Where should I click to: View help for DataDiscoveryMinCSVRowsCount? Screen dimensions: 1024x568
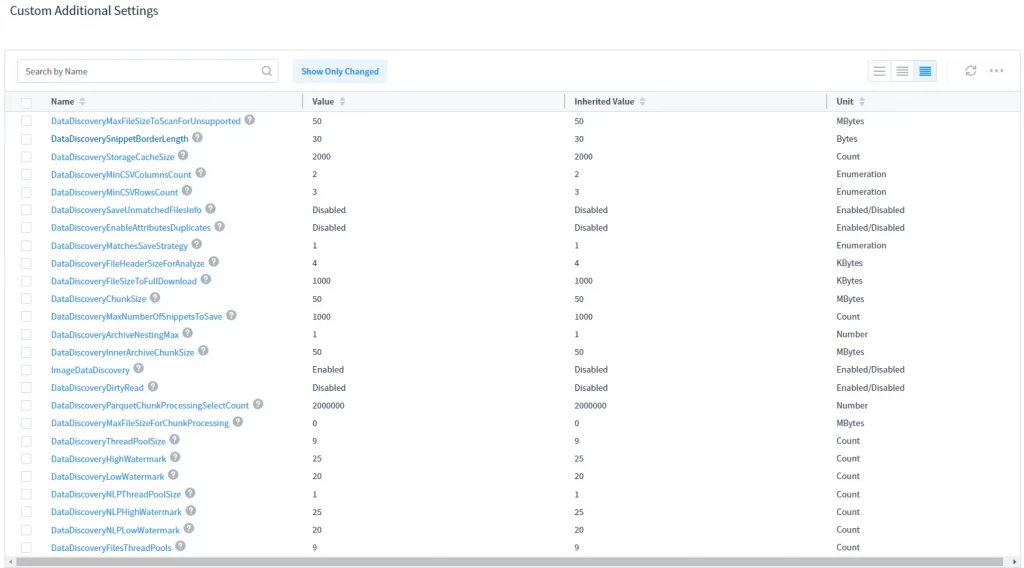[x=187, y=191]
